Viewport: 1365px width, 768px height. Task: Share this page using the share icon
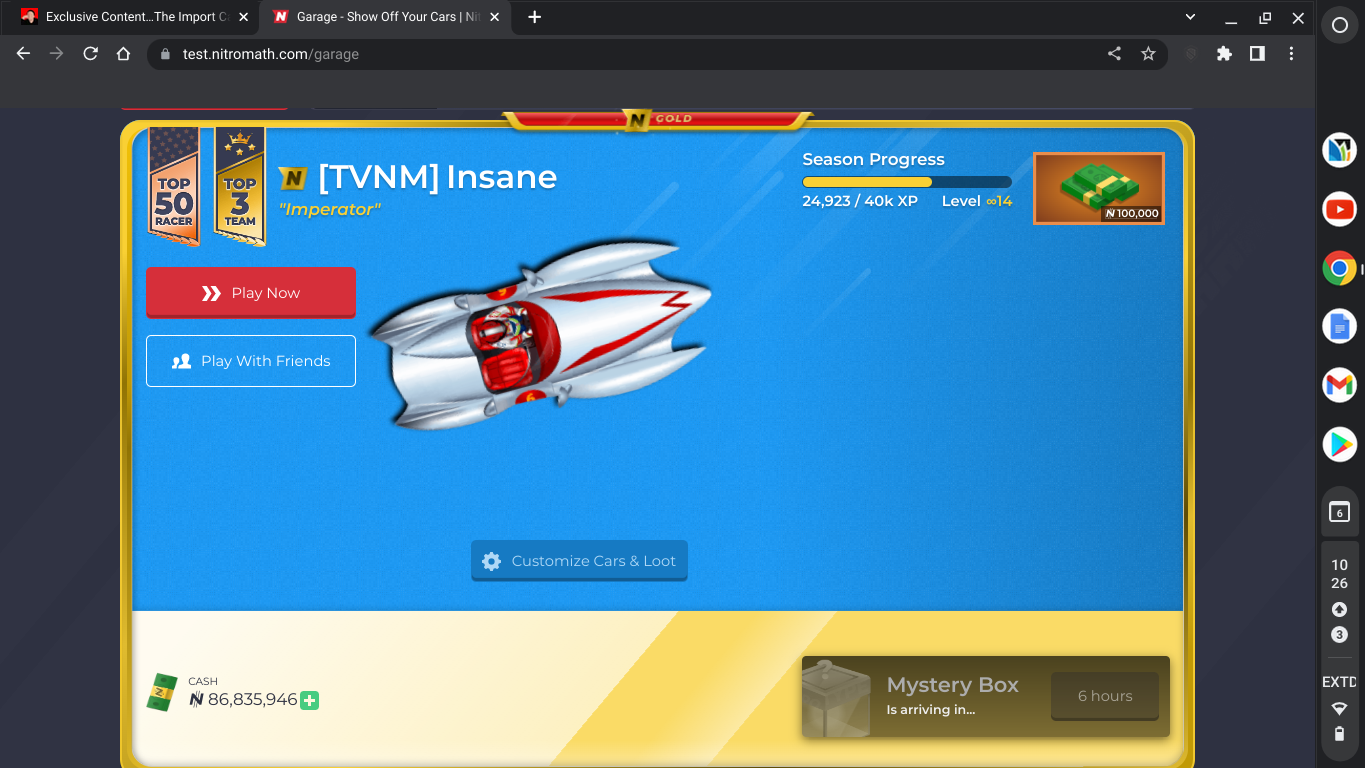pos(1114,54)
